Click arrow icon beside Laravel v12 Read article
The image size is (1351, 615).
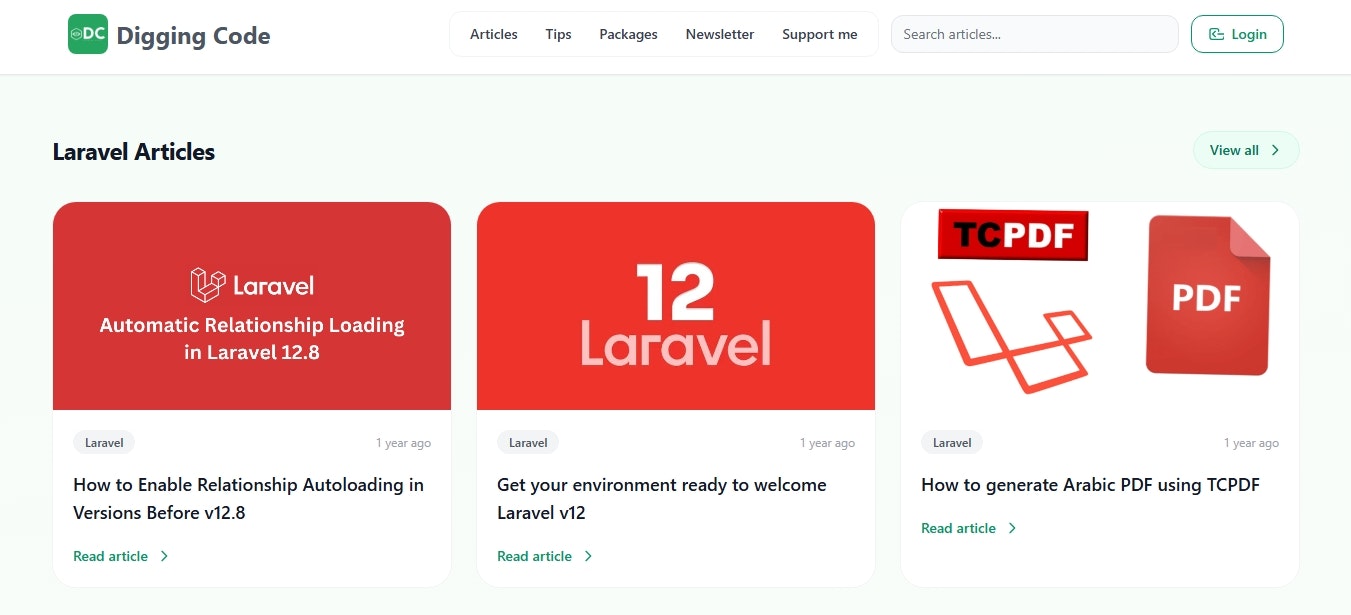point(588,556)
